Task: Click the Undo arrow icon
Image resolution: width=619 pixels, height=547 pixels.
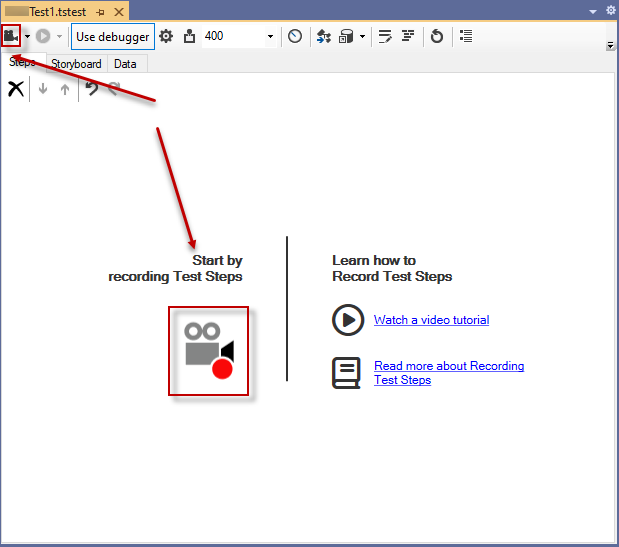Action: (x=92, y=88)
